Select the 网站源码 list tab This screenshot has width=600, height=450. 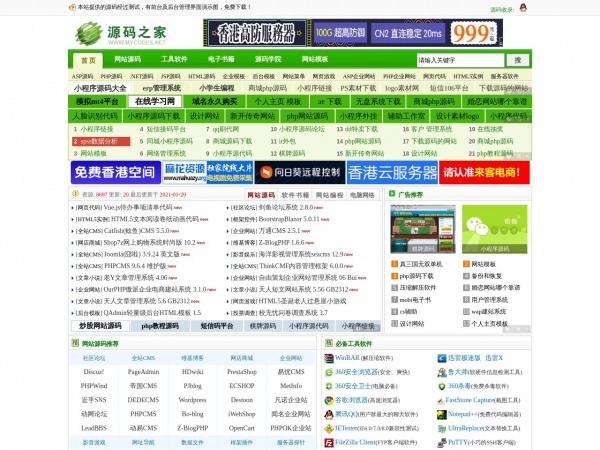tap(261, 195)
